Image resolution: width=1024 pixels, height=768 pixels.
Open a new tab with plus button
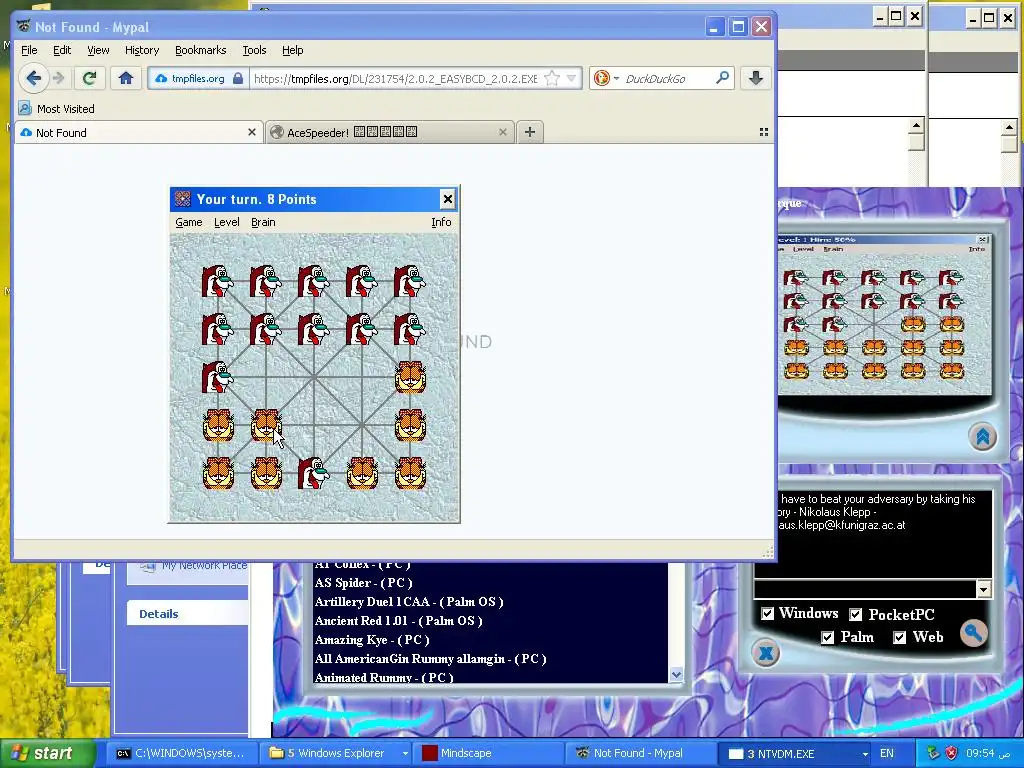tap(530, 132)
